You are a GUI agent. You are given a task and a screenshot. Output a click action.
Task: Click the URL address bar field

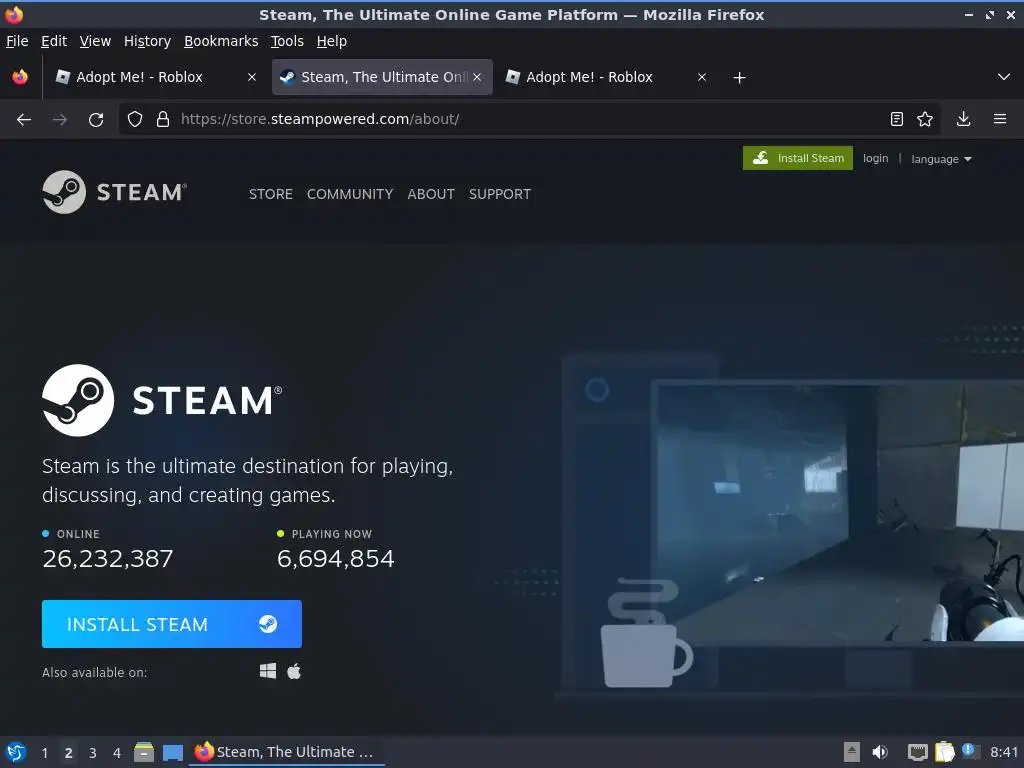click(529, 119)
